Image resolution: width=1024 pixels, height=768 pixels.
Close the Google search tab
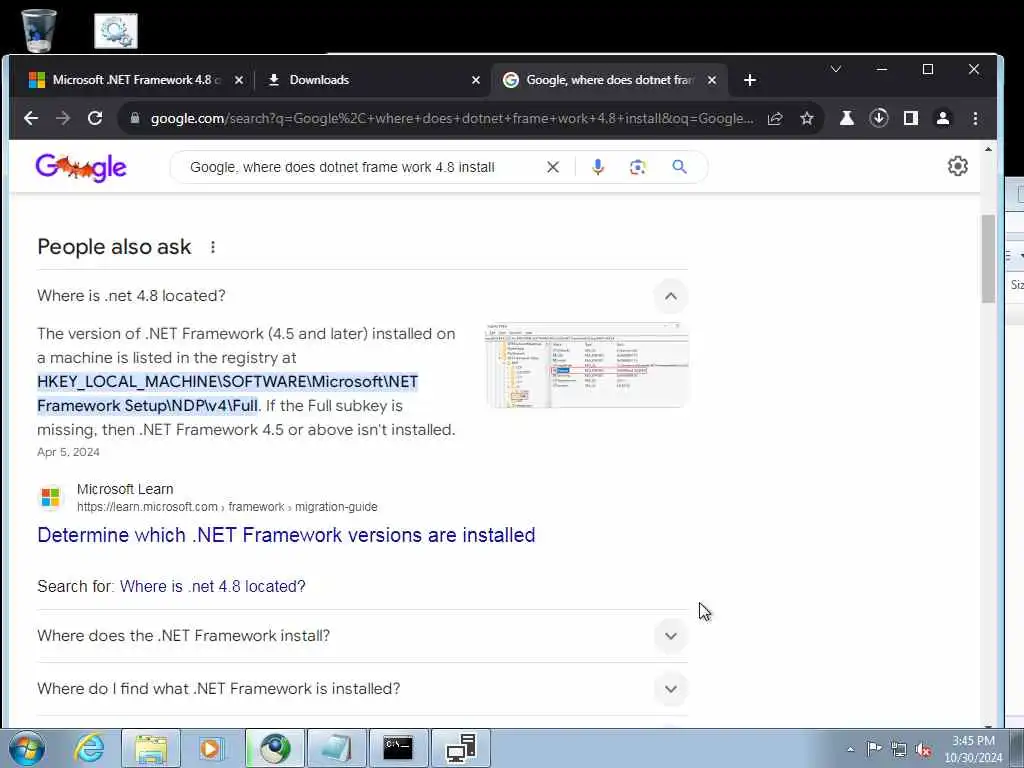click(x=712, y=80)
